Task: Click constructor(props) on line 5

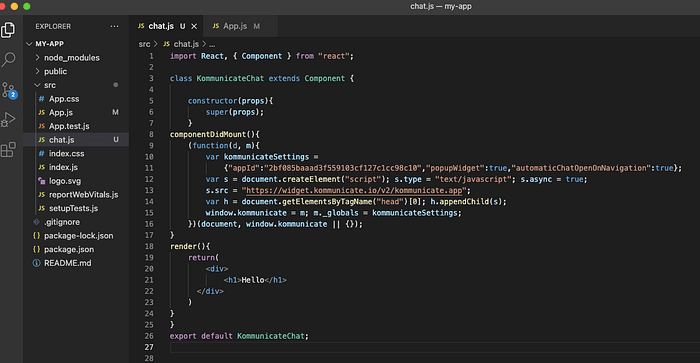Action: tap(228, 101)
